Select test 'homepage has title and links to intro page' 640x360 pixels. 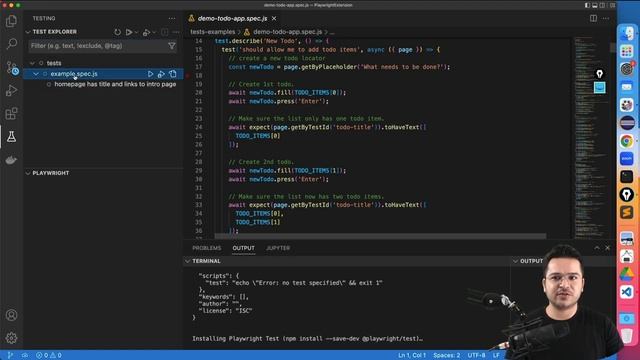115,84
